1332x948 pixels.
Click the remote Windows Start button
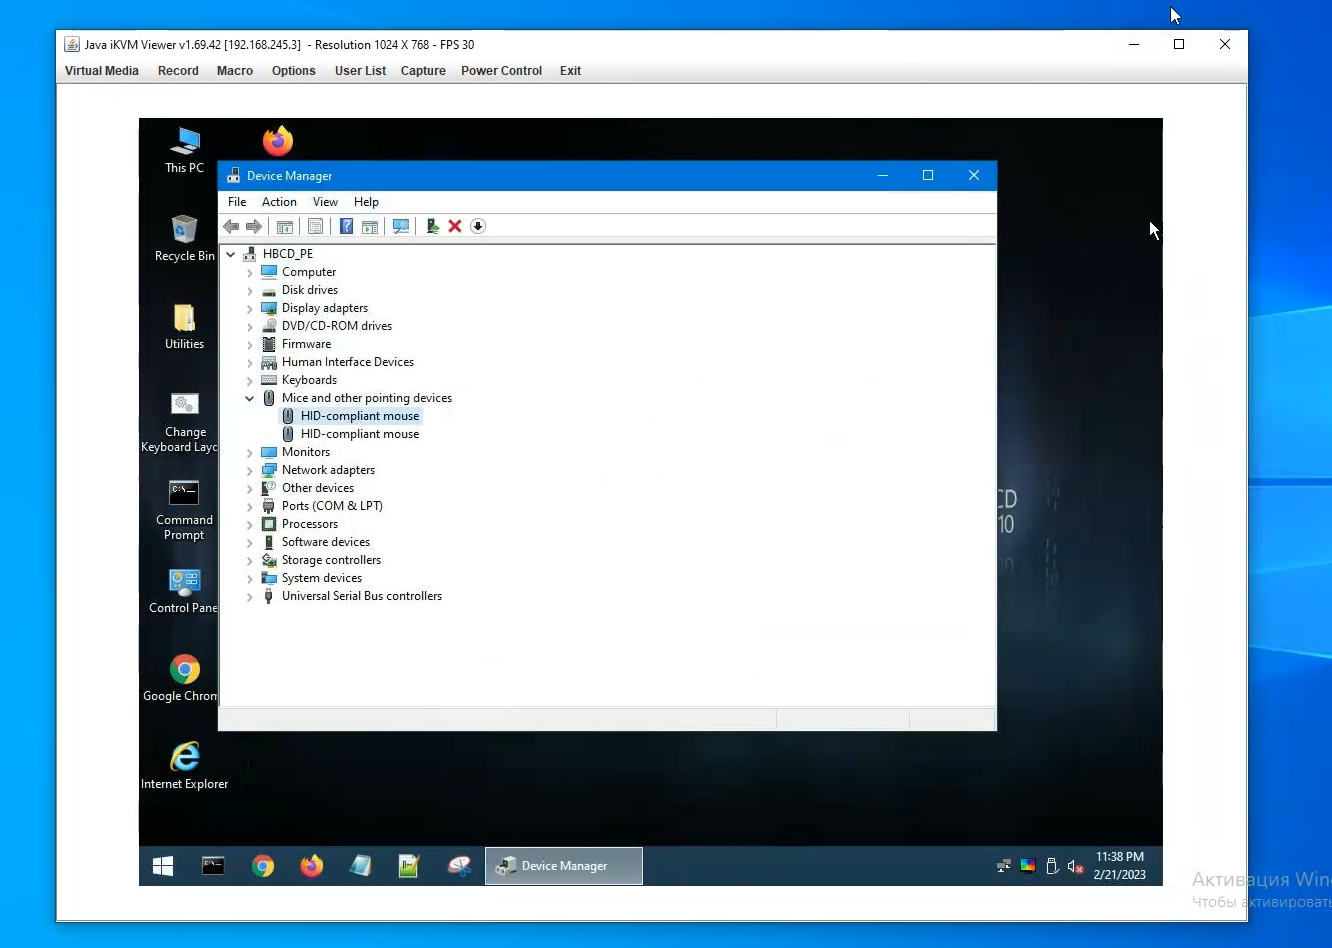pyautogui.click(x=163, y=866)
